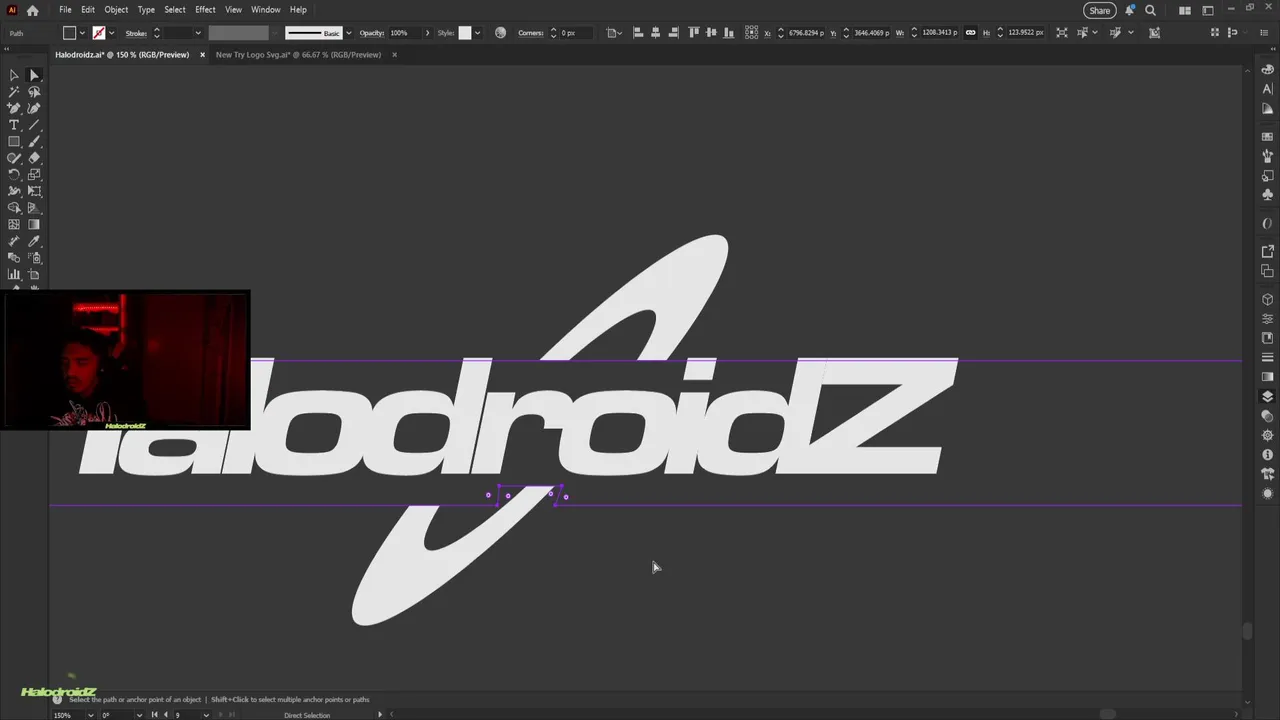Screen dimensions: 1280x720
Task: Activate the Pen tool
Action: (14, 108)
